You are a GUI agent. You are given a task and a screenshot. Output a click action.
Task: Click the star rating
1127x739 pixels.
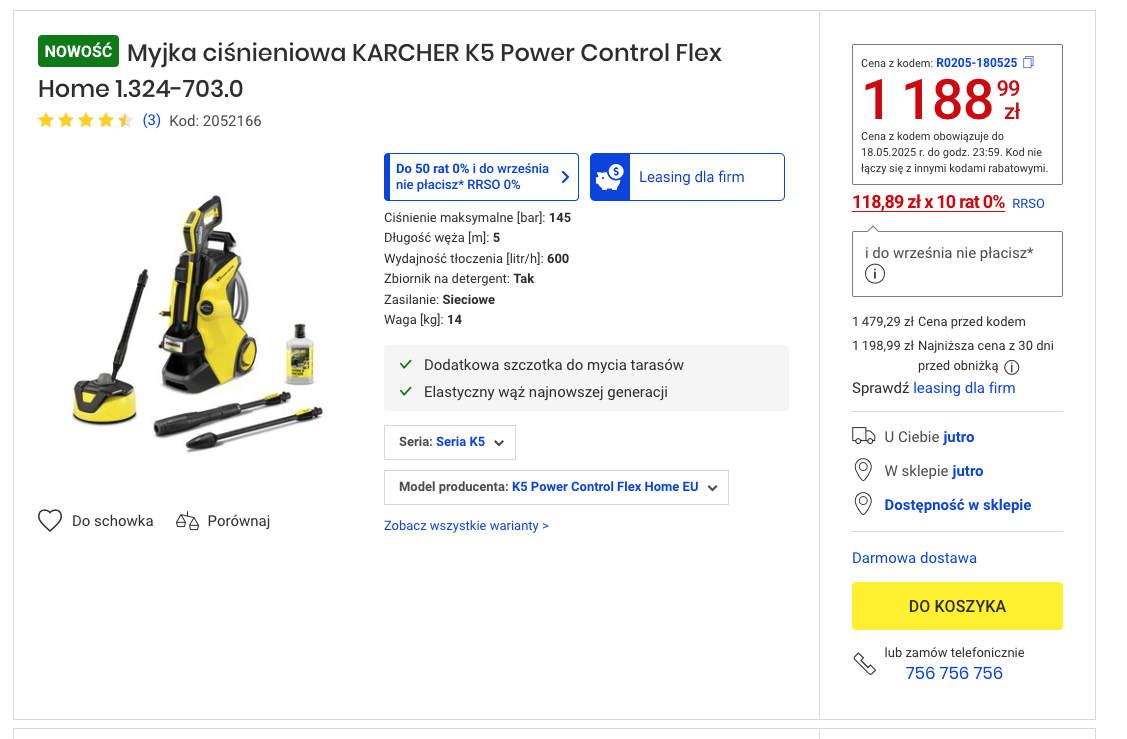(85, 121)
